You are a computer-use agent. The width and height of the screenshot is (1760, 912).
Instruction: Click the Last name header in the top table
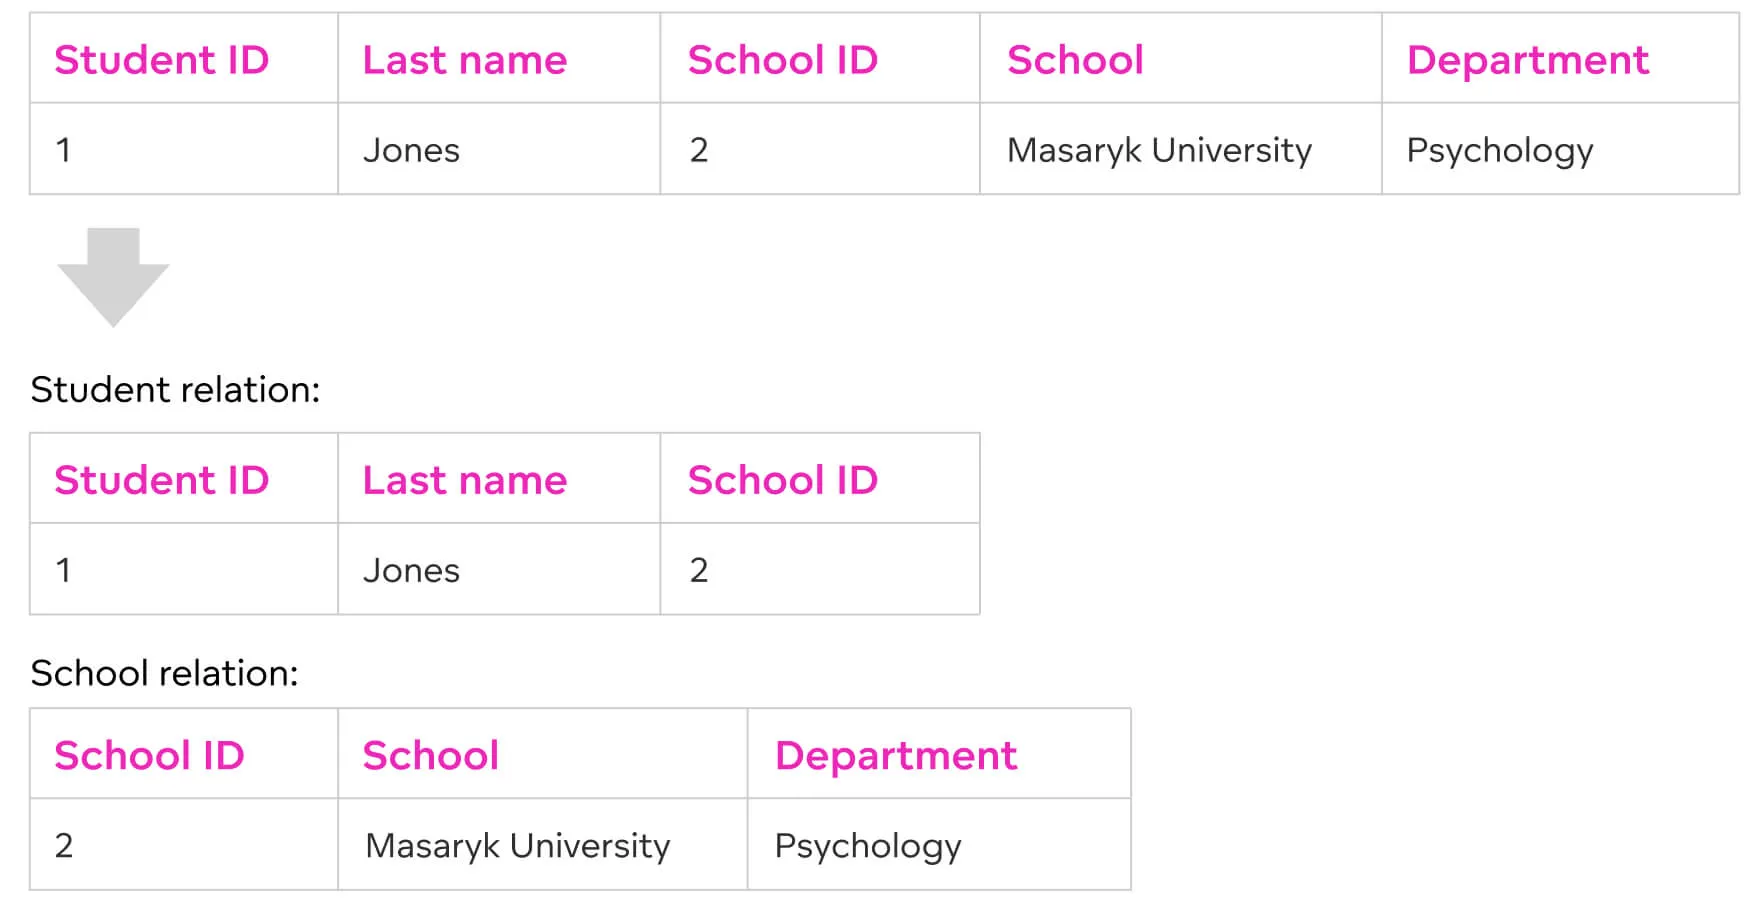coord(464,60)
